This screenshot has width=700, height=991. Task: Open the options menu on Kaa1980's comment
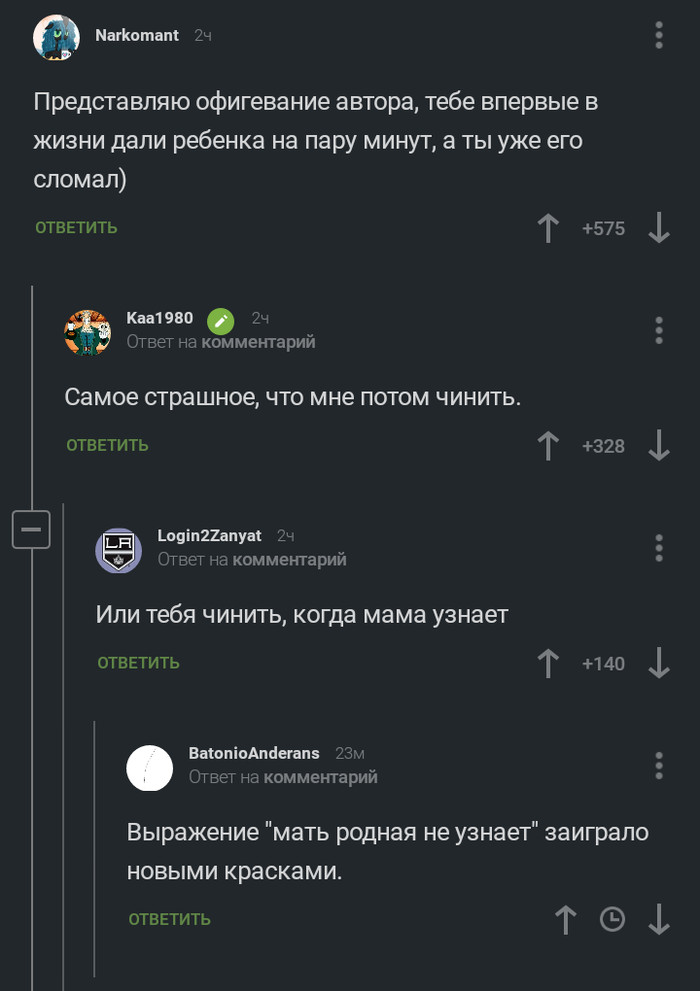pyautogui.click(x=658, y=330)
